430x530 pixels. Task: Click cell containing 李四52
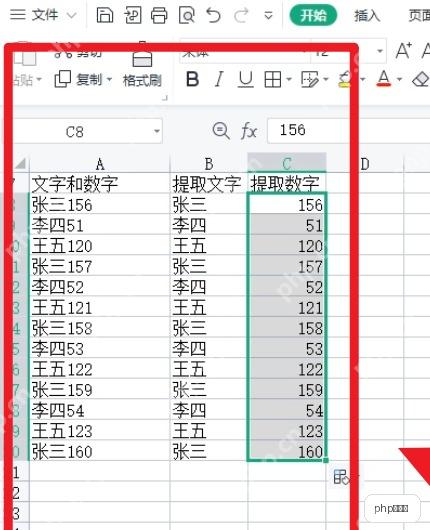pyautogui.click(x=99, y=287)
